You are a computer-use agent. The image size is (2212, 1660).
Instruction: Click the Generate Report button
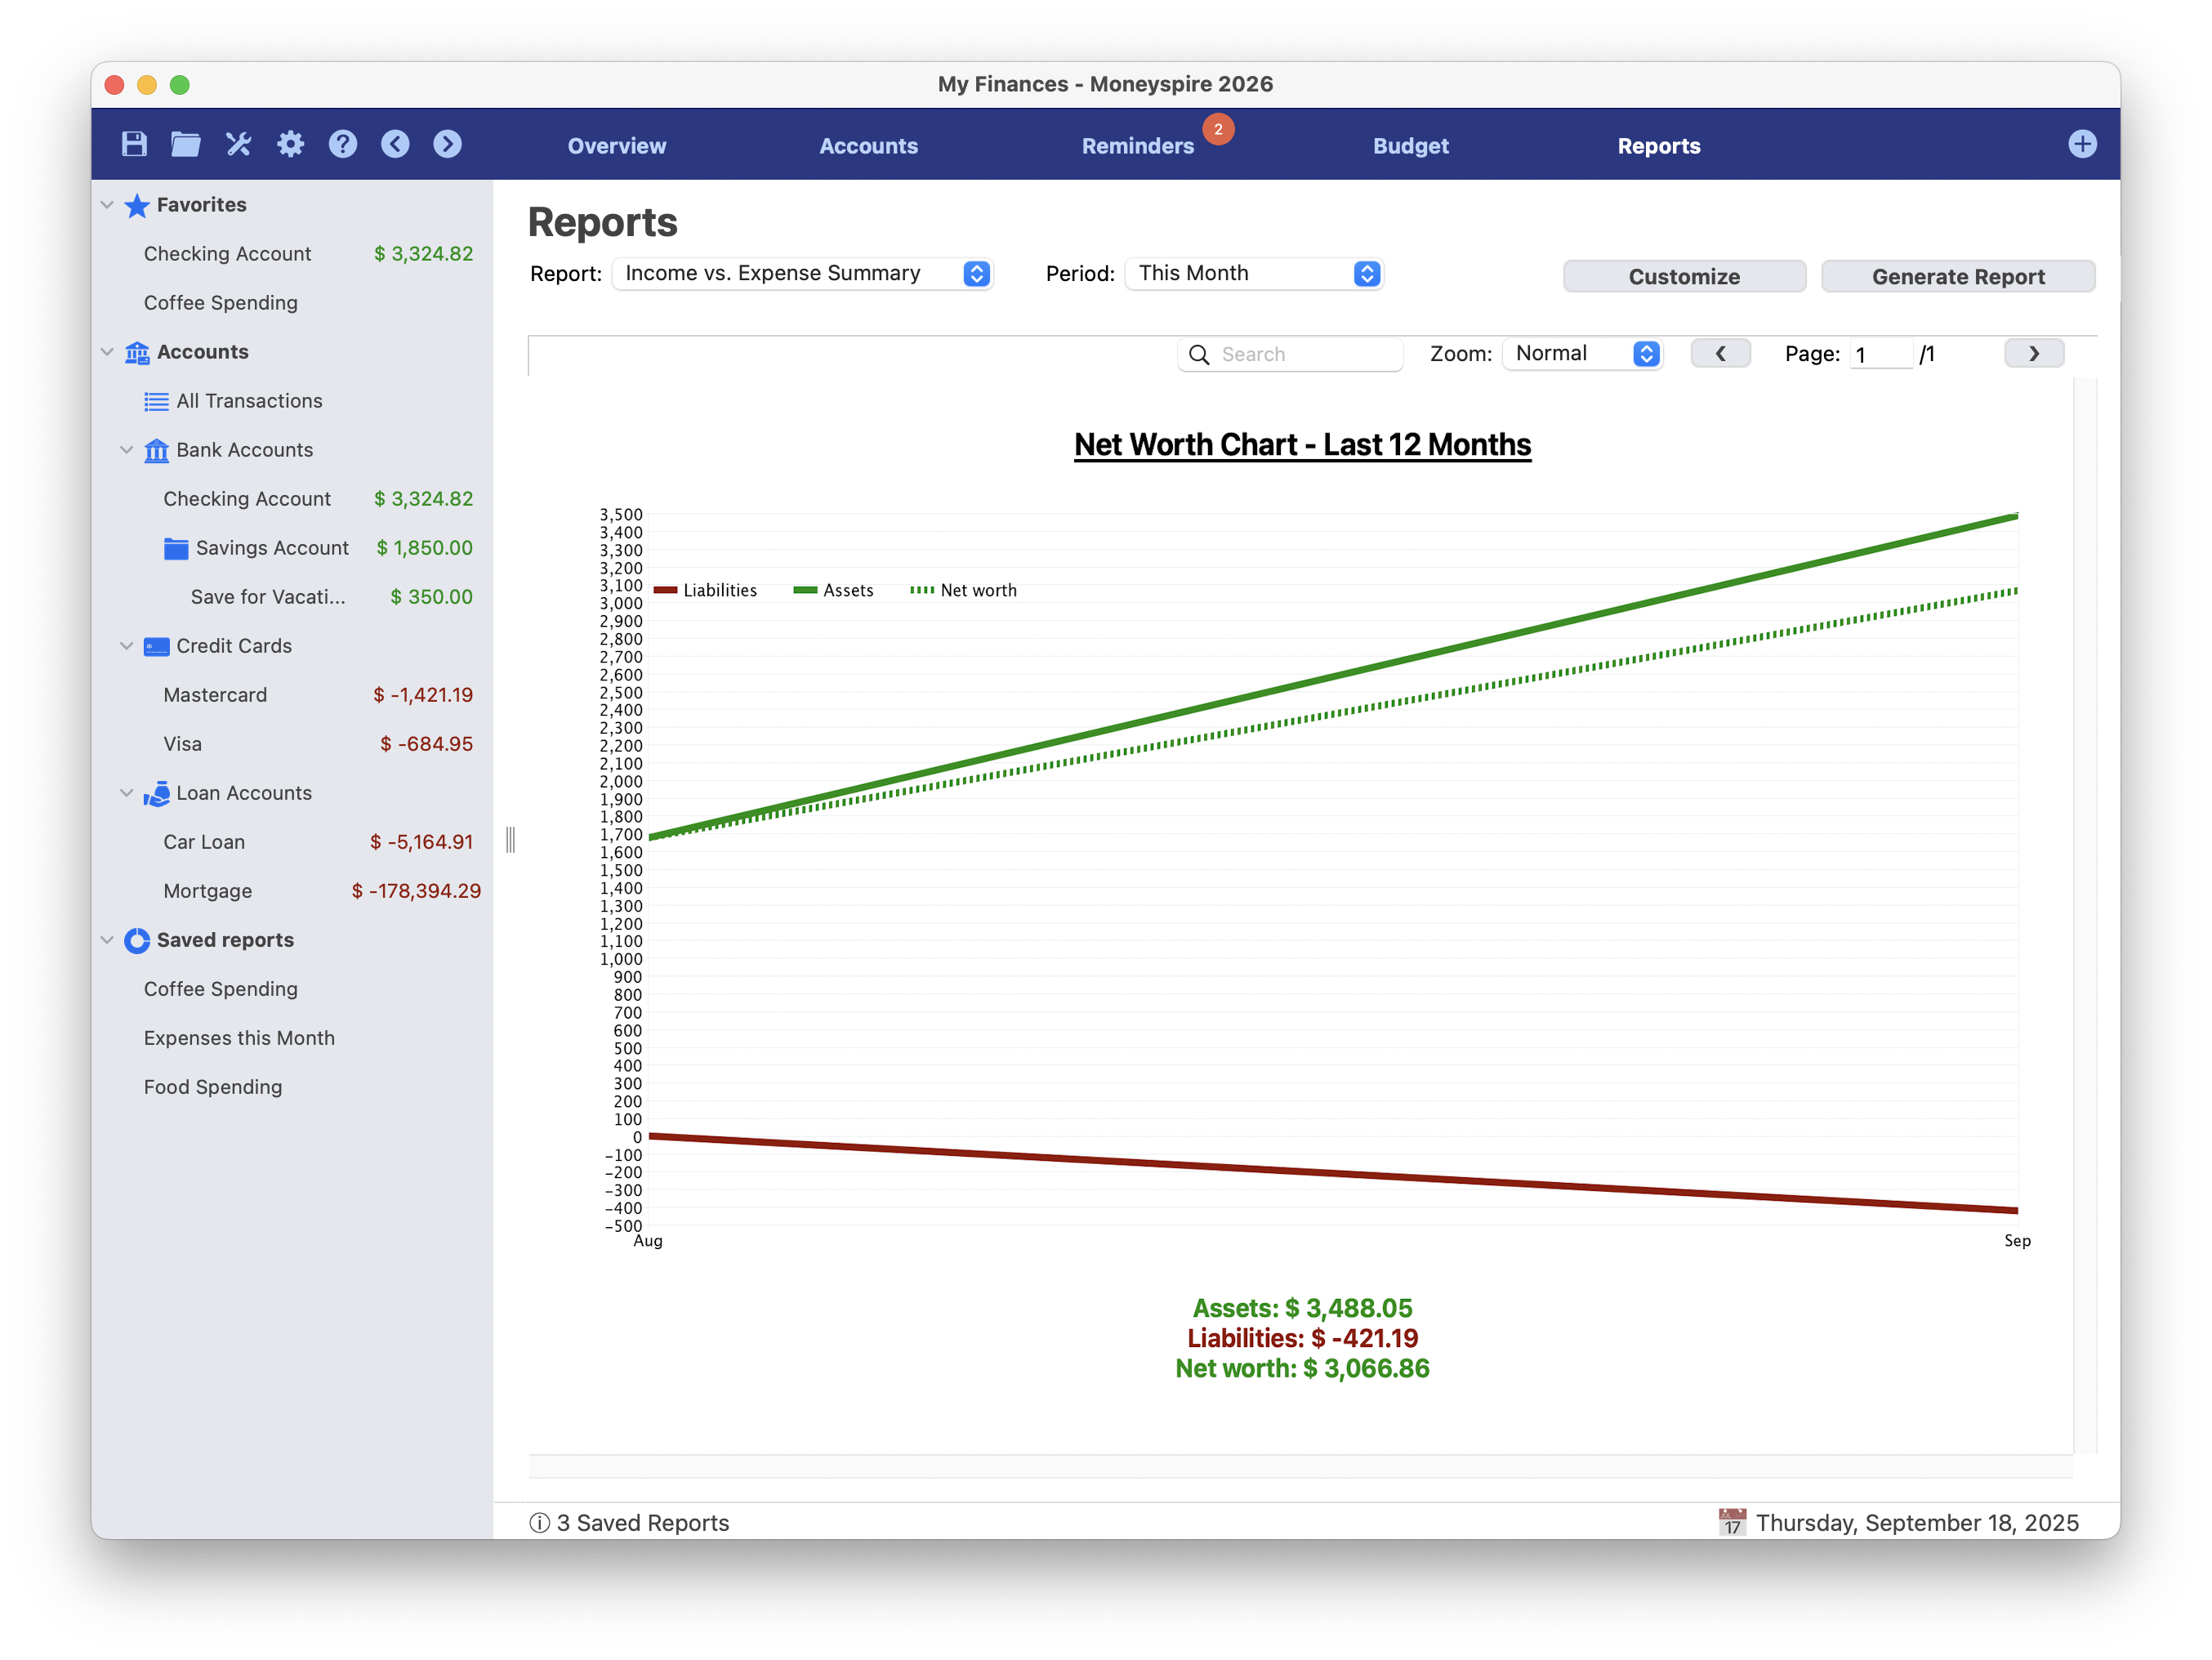coord(1957,277)
